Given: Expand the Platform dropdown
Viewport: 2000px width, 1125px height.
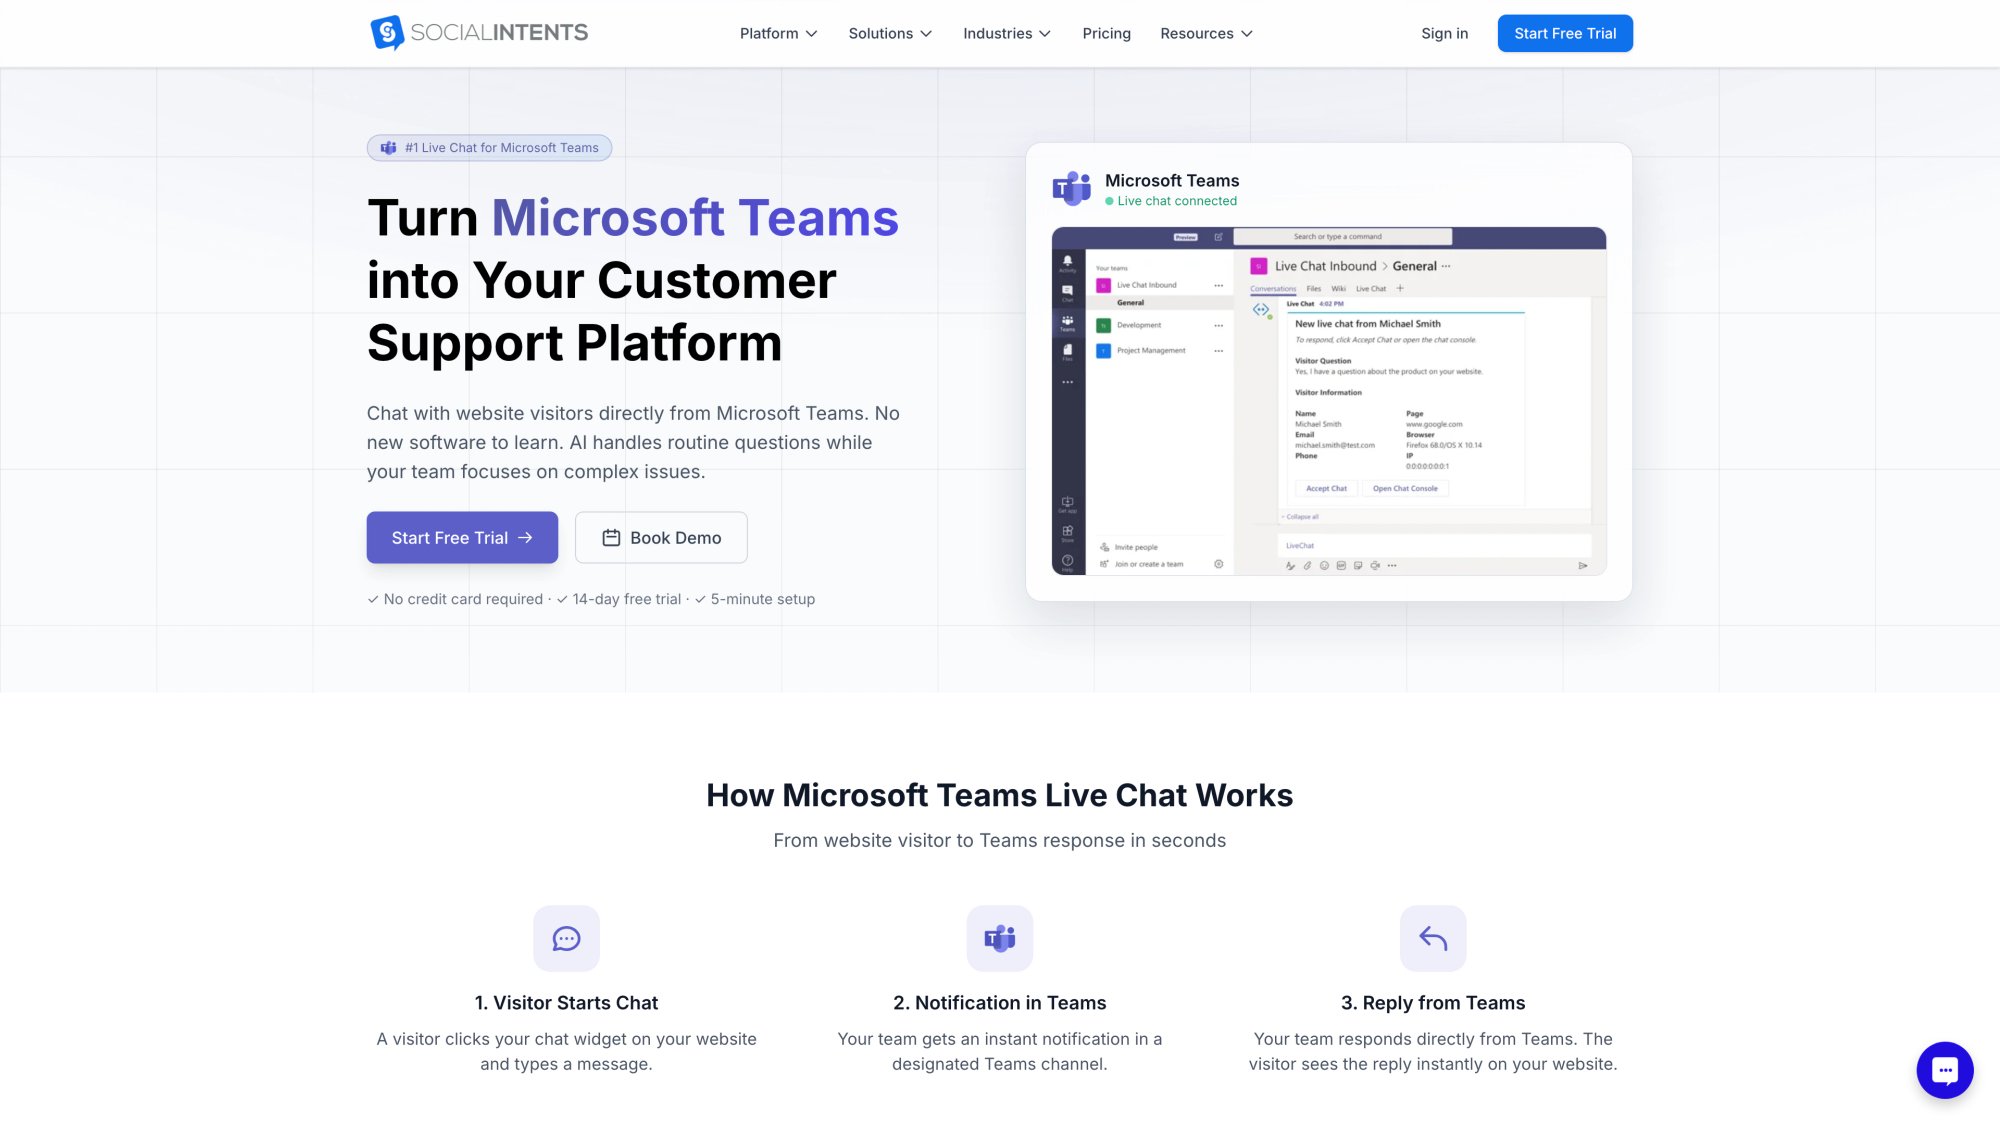Looking at the screenshot, I should coord(777,33).
